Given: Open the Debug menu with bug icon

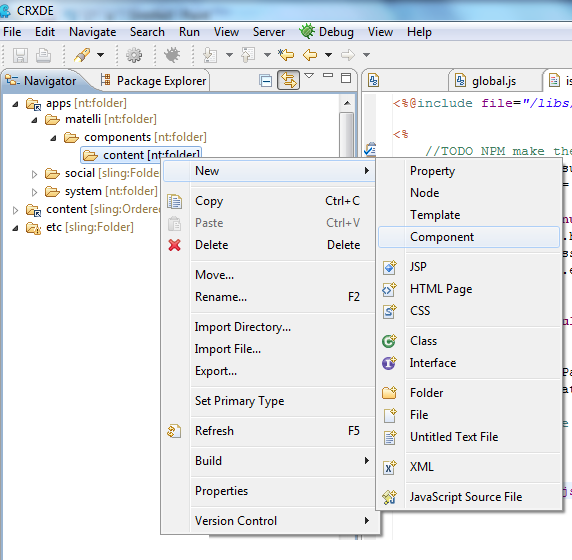Looking at the screenshot, I should point(326,32).
